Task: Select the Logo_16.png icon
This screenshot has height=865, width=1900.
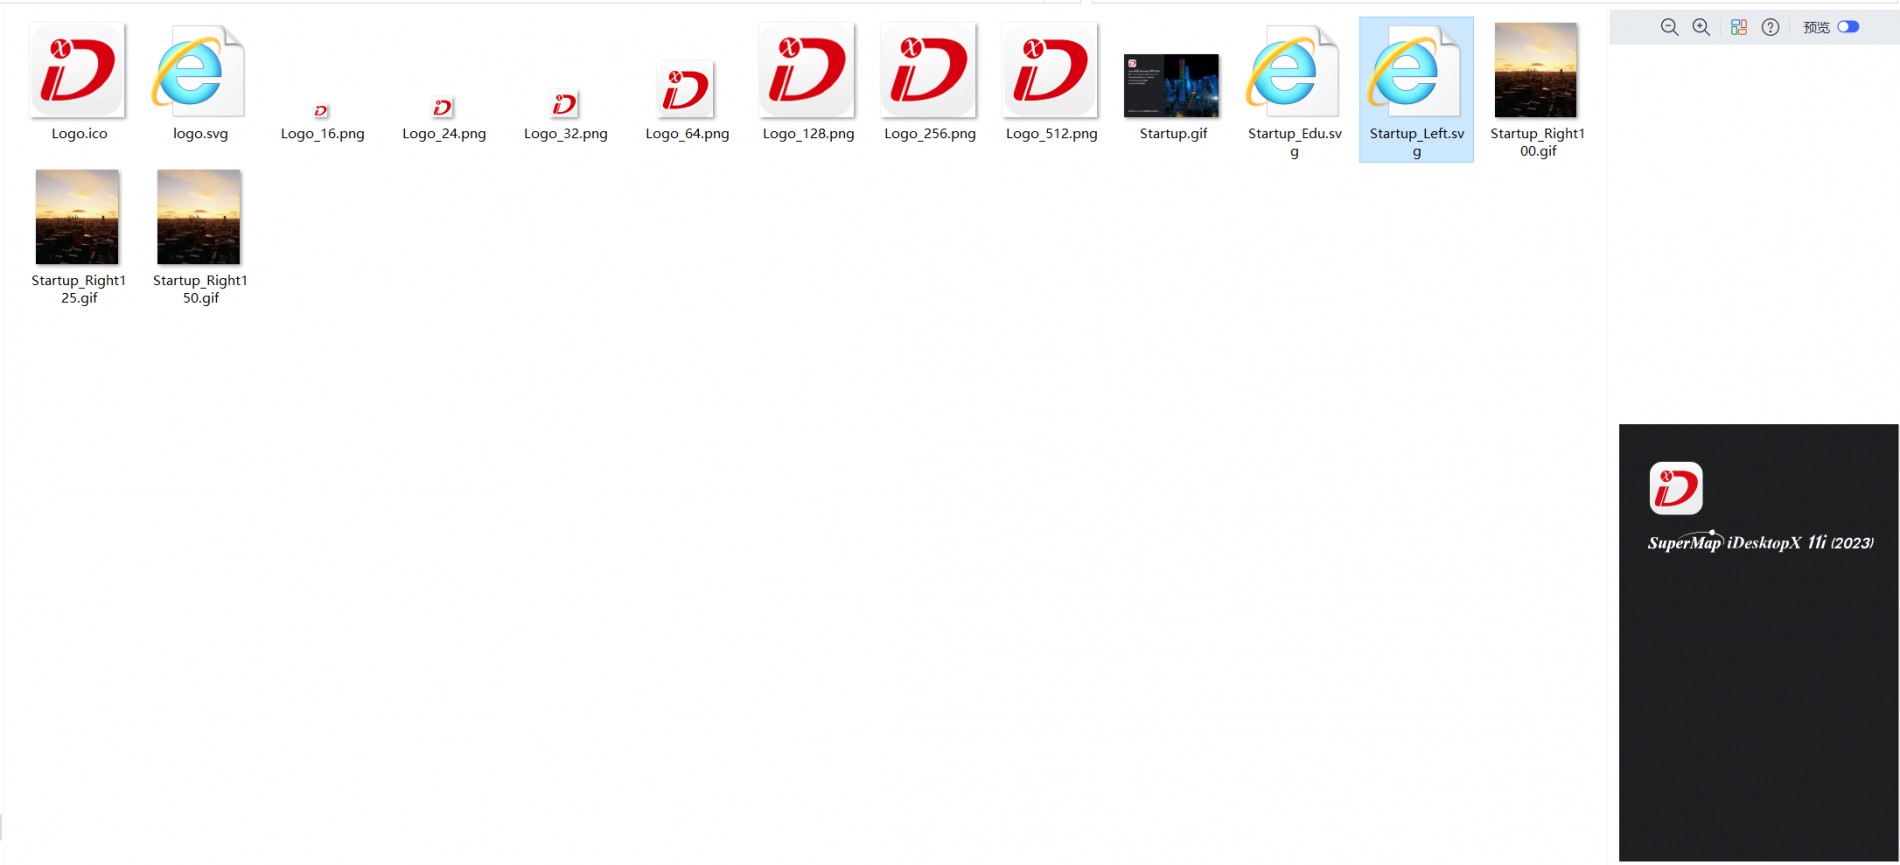Action: click(x=321, y=111)
